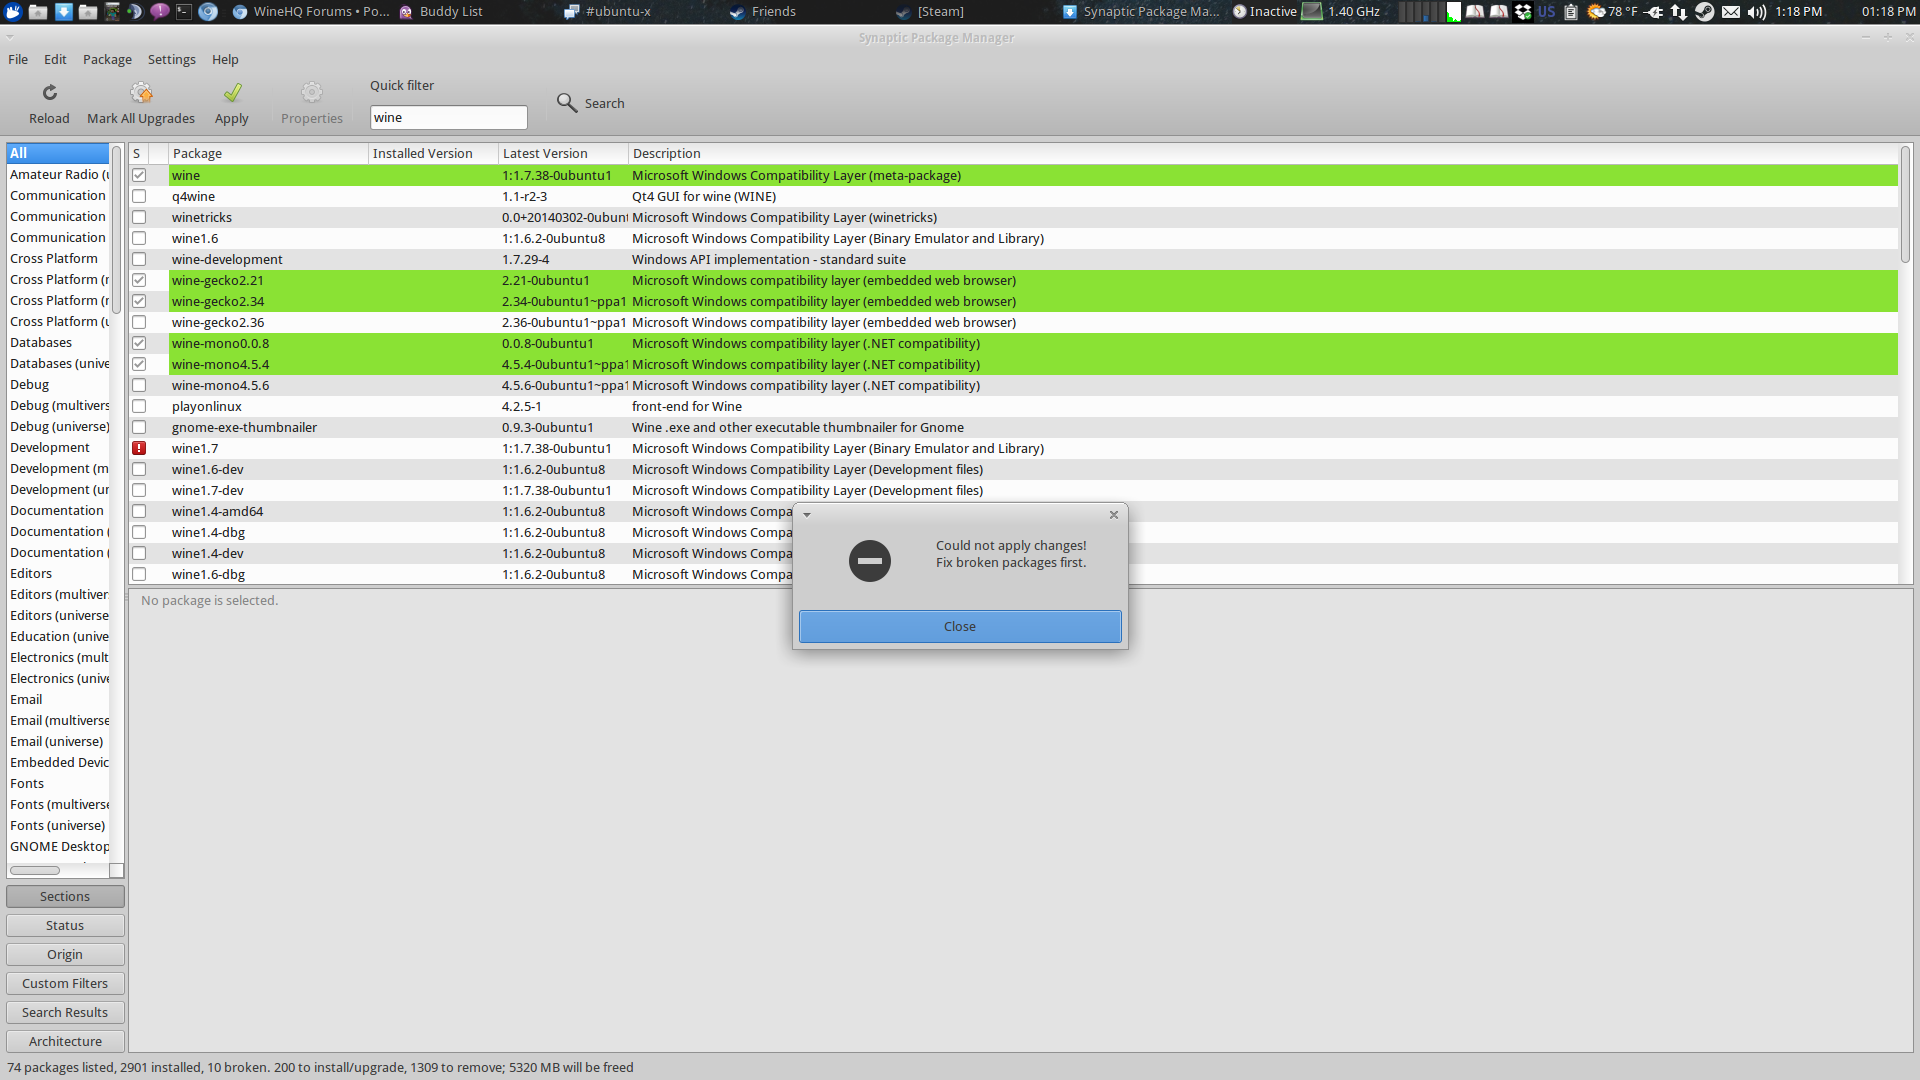Click the mail envelope tray icon
This screenshot has width=1920, height=1080.
[x=1731, y=12]
